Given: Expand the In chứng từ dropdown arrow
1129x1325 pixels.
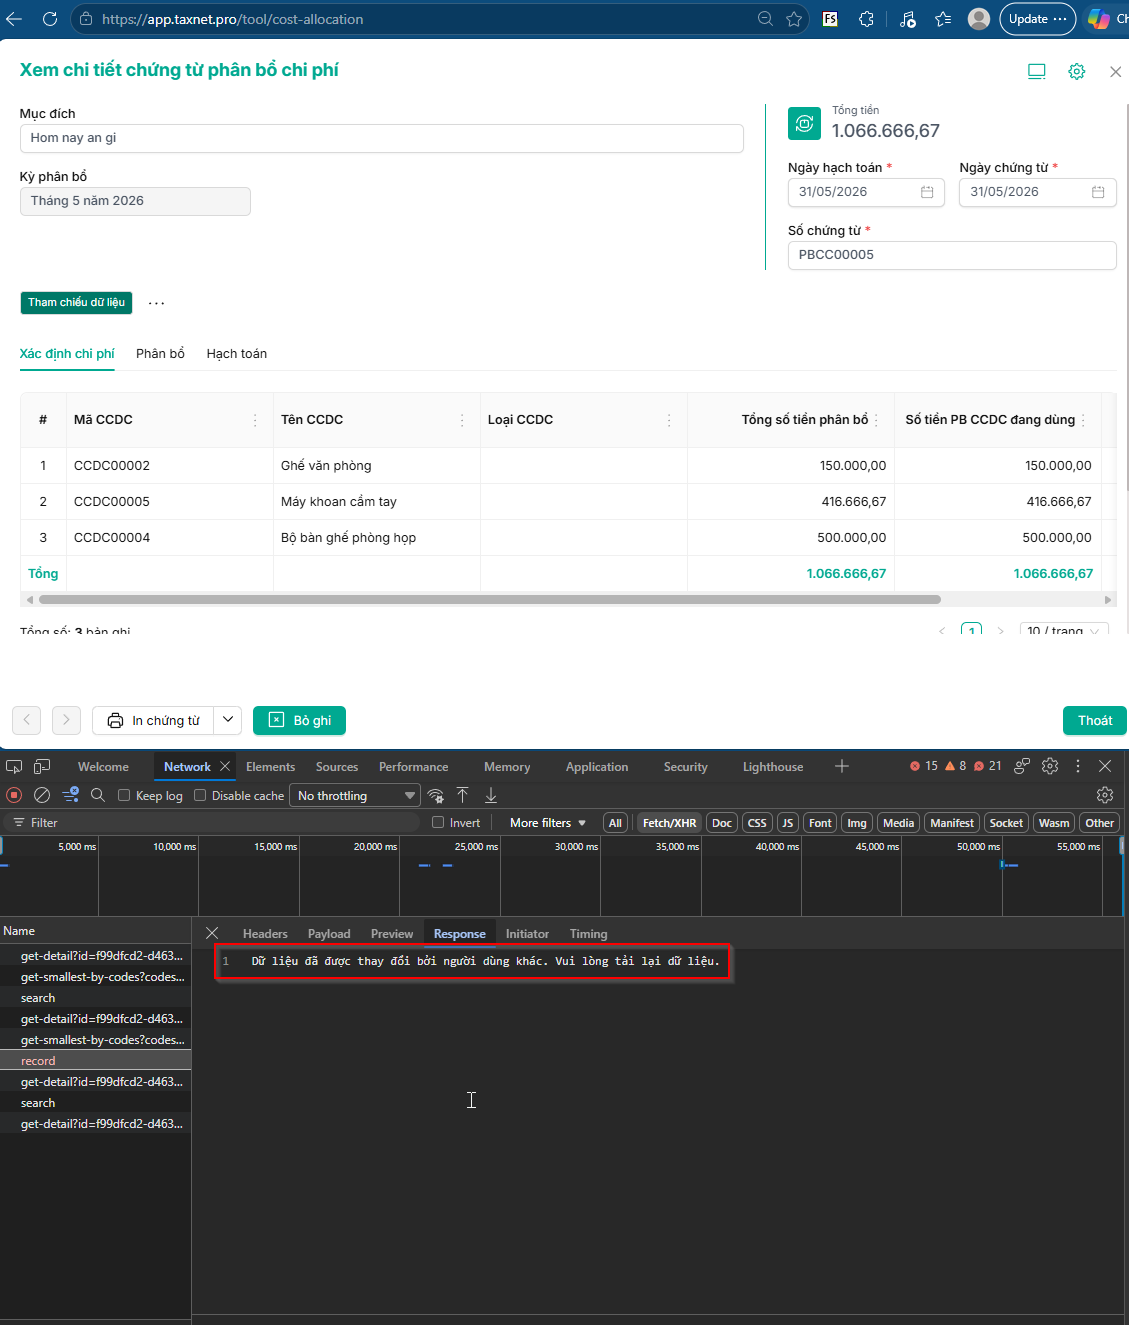Looking at the screenshot, I should point(228,720).
